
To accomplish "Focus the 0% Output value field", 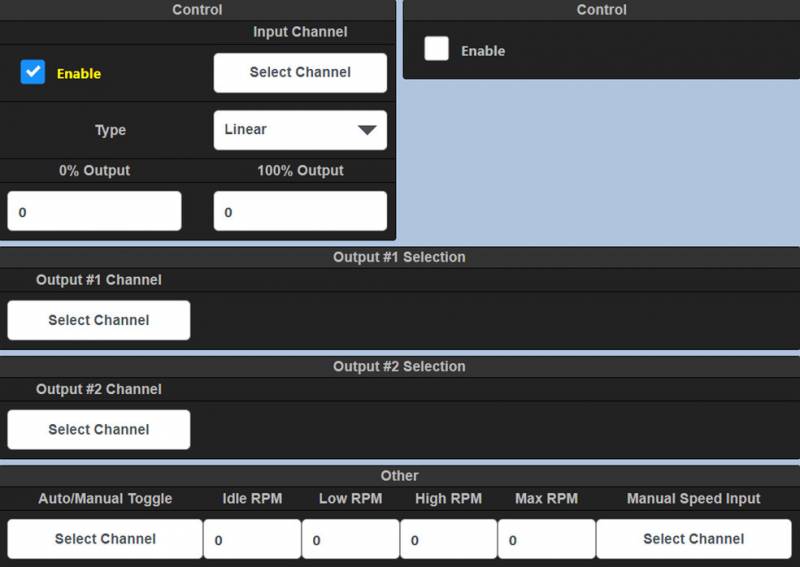I will pos(94,212).
